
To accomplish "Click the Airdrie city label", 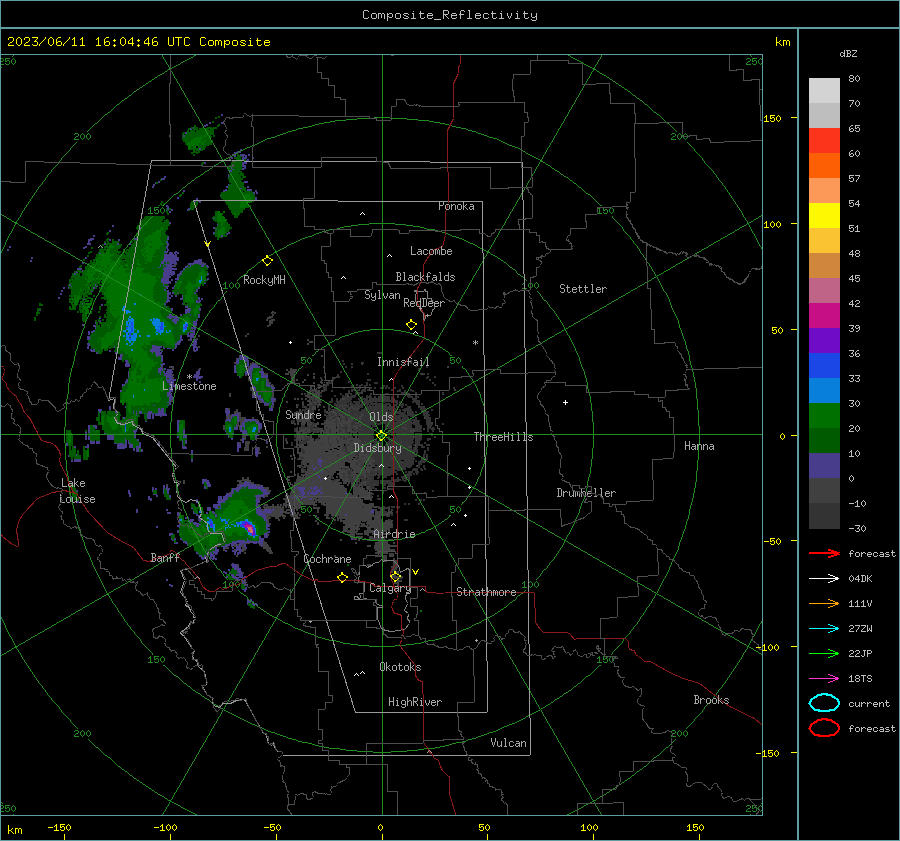I will pos(394,534).
